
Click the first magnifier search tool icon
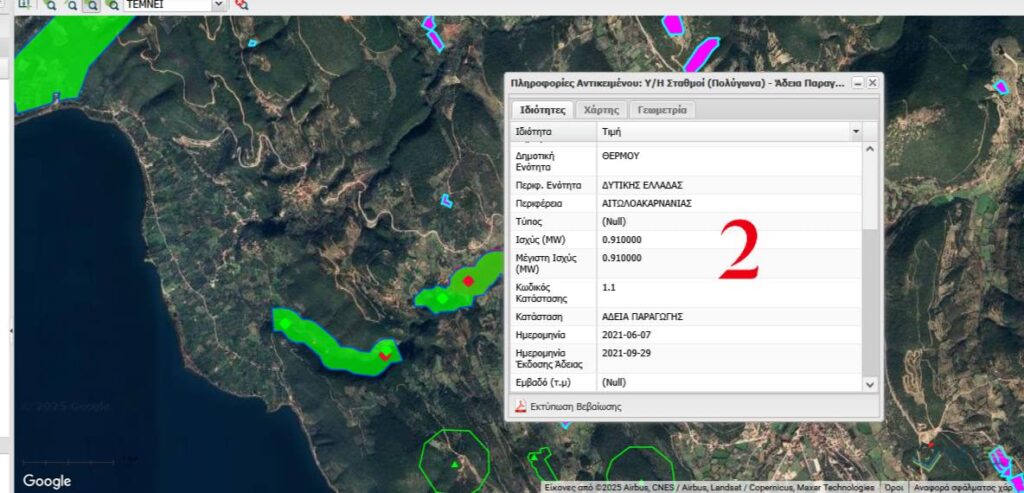[49, 4]
